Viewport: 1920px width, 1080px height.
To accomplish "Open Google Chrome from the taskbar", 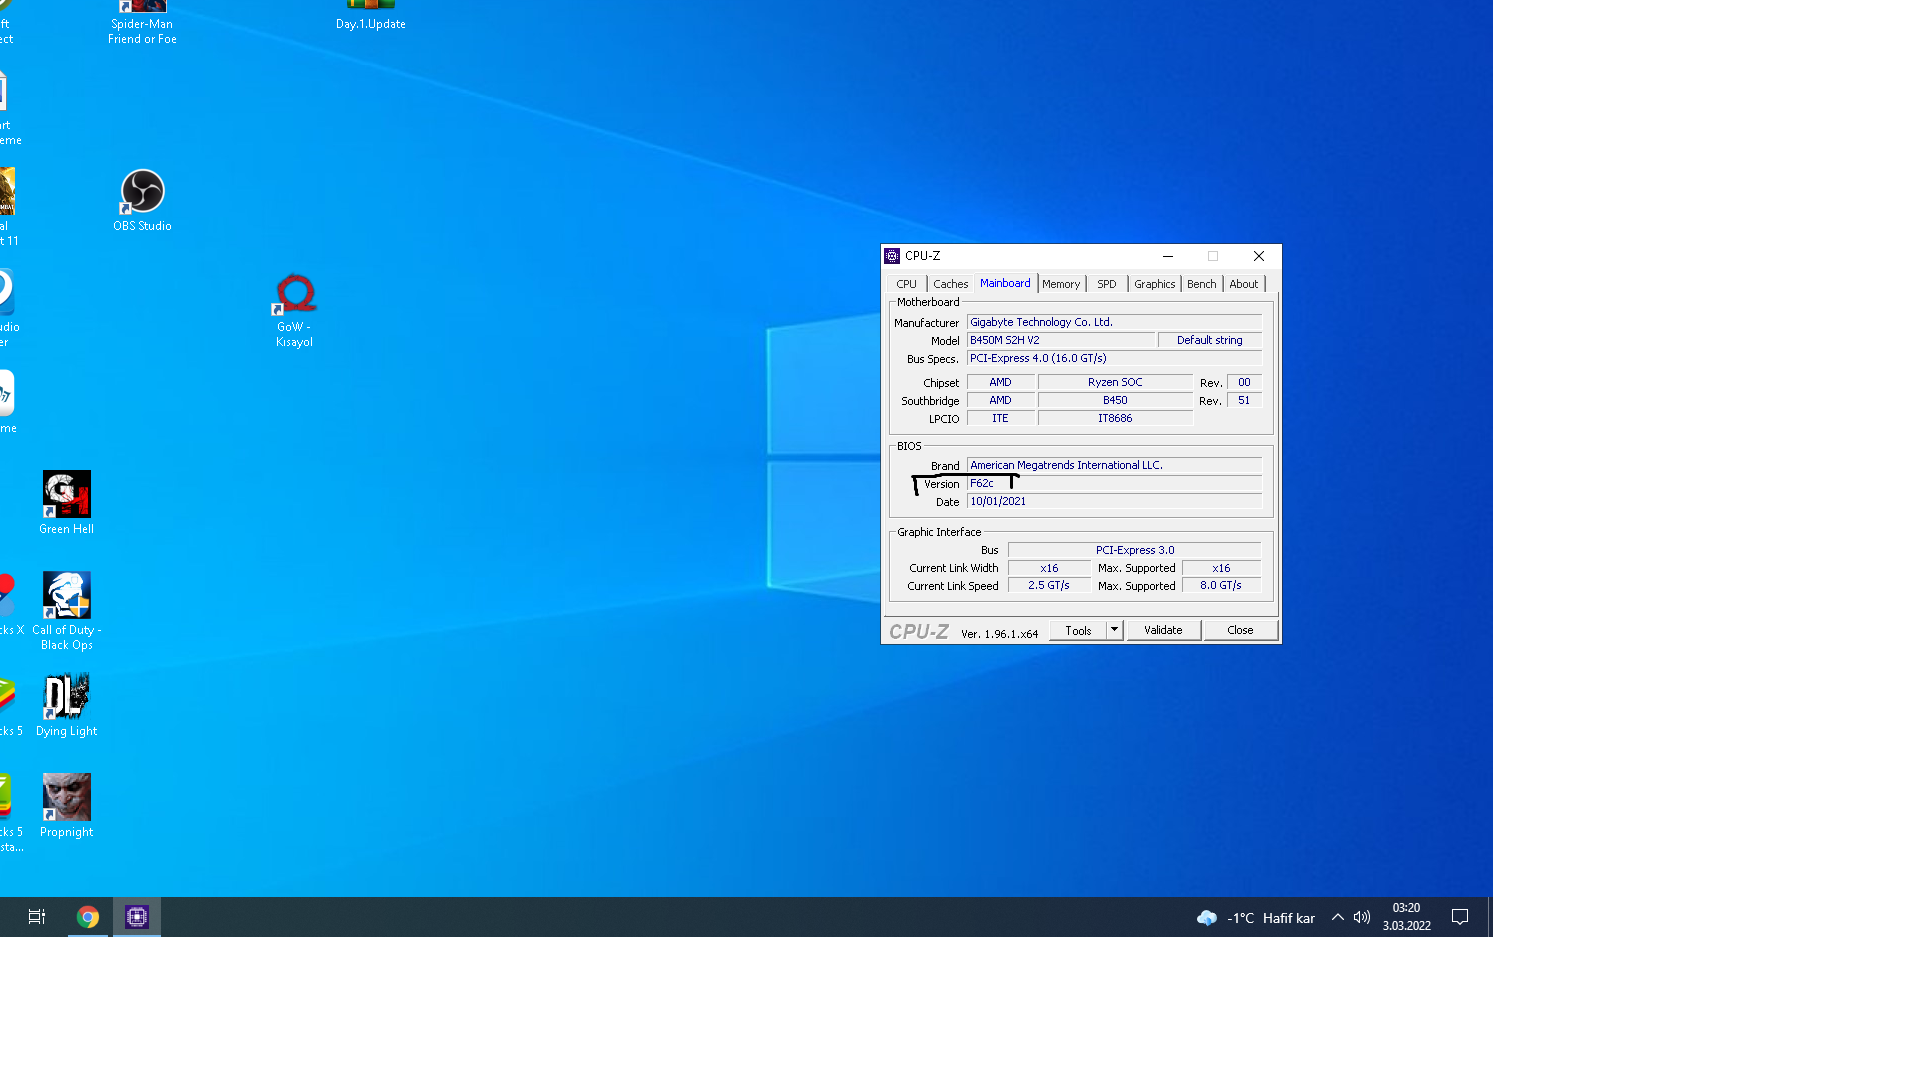I will [x=88, y=917].
